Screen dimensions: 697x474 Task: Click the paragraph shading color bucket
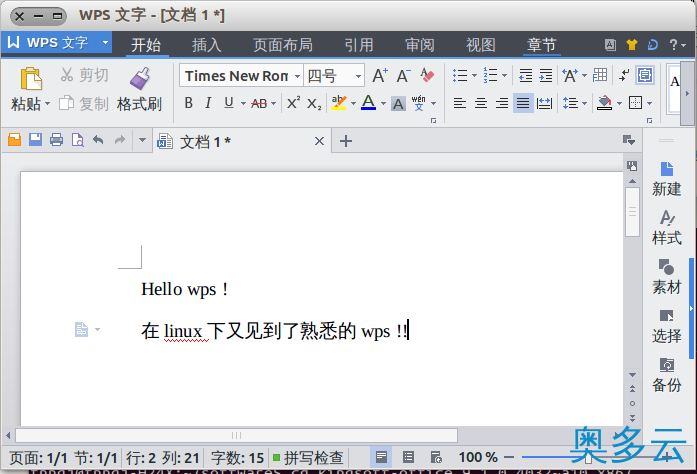tap(605, 103)
